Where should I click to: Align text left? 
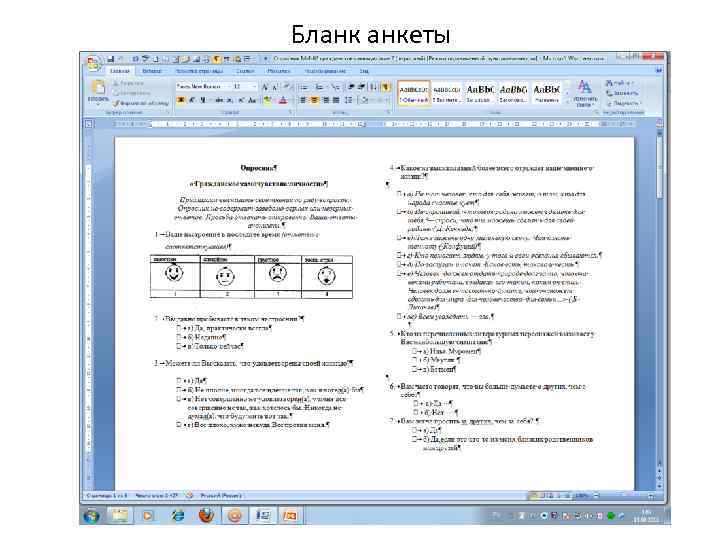[304, 100]
